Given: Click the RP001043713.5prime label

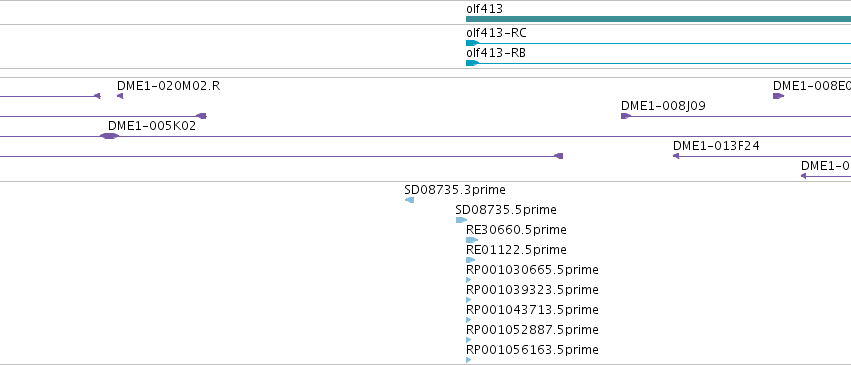Looking at the screenshot, I should 532,310.
